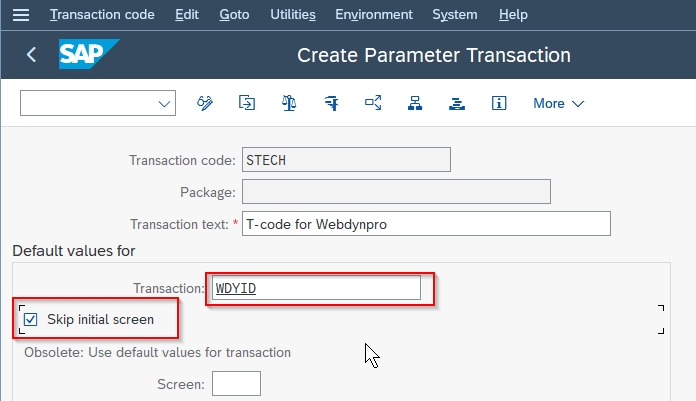This screenshot has height=401, width=696.
Task: Click the Where-Used List toolbar icon
Action: pyautogui.click(x=373, y=103)
